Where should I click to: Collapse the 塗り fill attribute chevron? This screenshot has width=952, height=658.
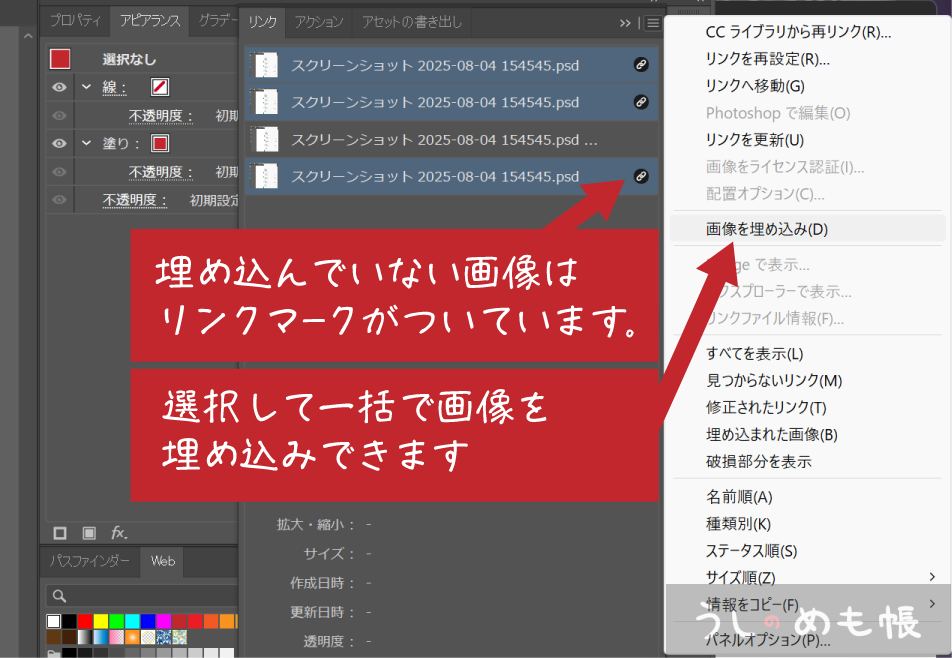point(86,143)
